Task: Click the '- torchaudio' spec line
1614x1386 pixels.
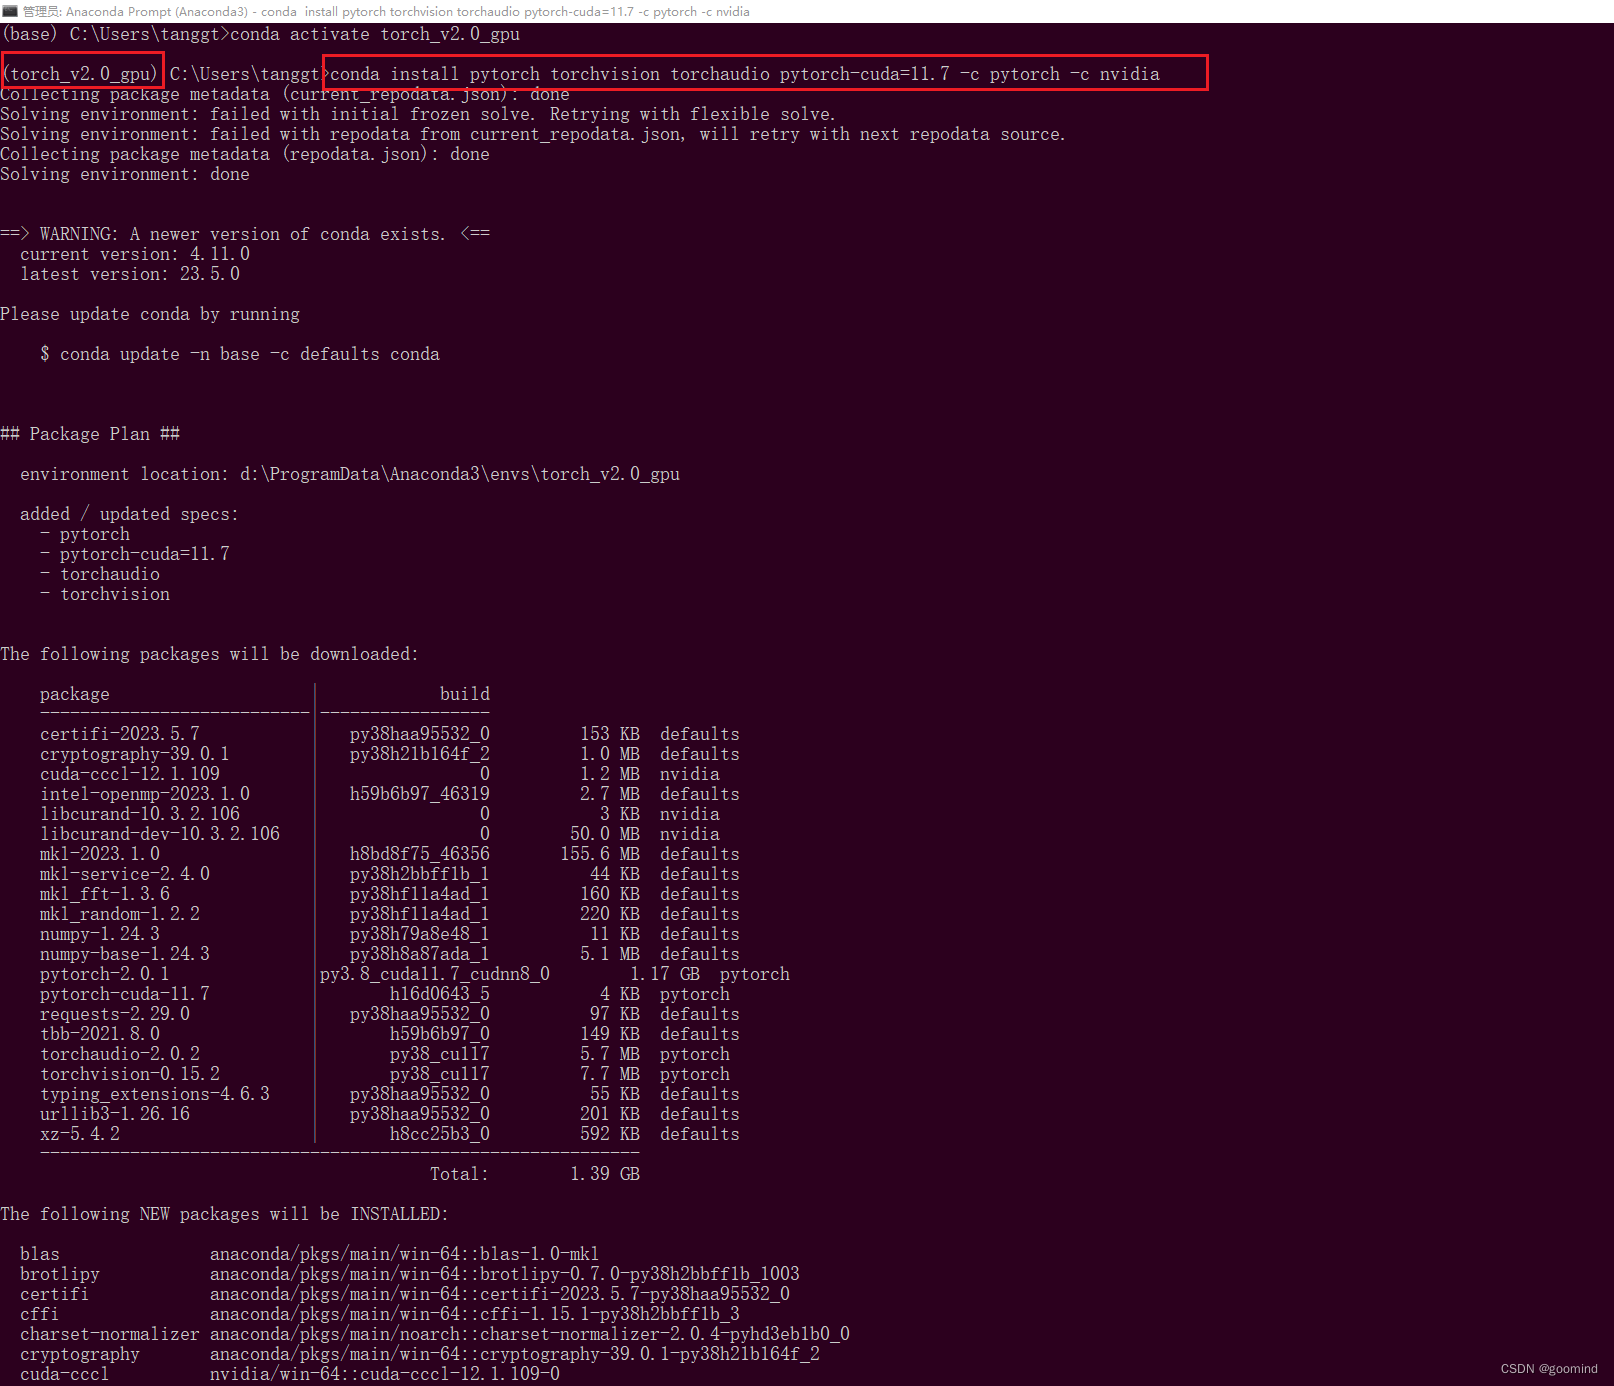Action: (100, 574)
